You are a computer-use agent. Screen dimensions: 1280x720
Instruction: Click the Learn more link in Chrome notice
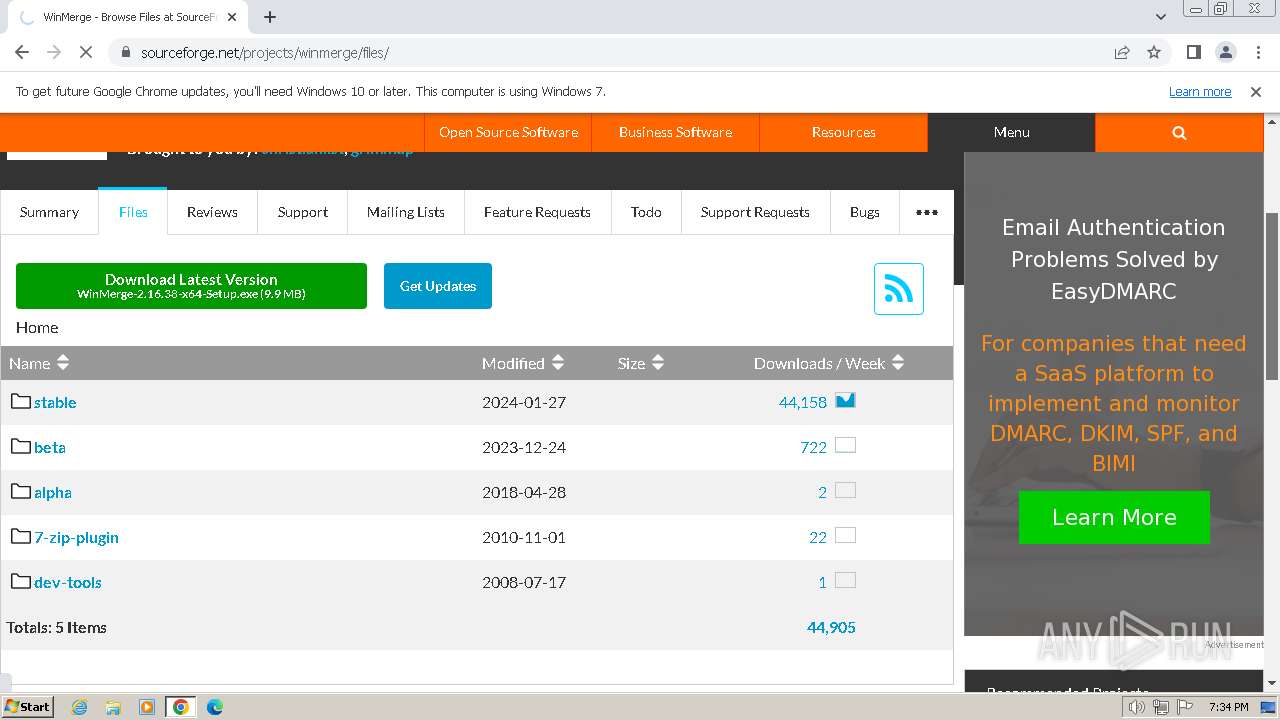pyautogui.click(x=1200, y=91)
